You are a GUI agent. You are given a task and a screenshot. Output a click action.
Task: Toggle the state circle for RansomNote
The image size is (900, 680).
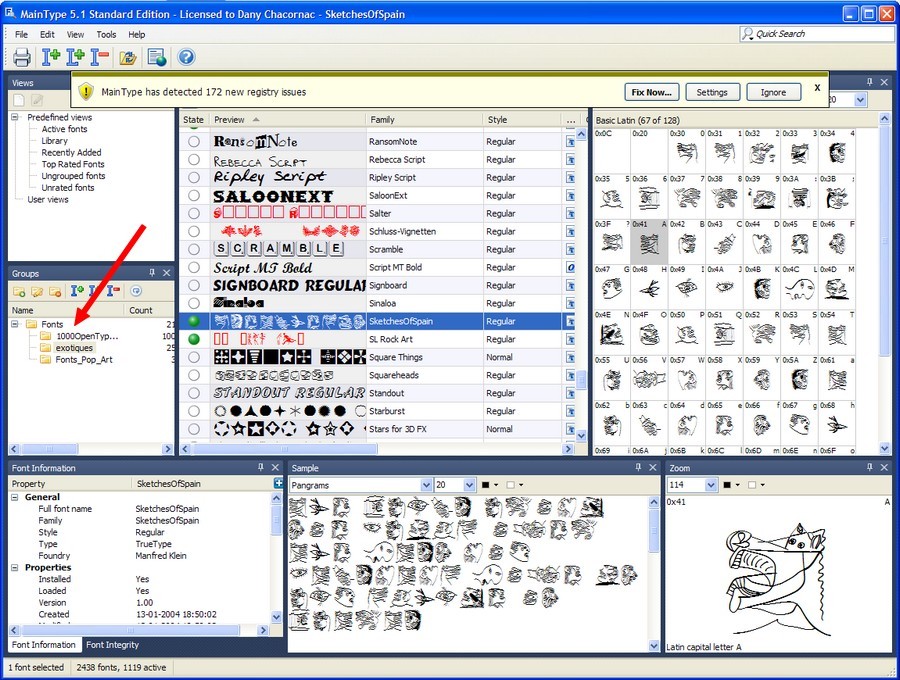tap(194, 141)
